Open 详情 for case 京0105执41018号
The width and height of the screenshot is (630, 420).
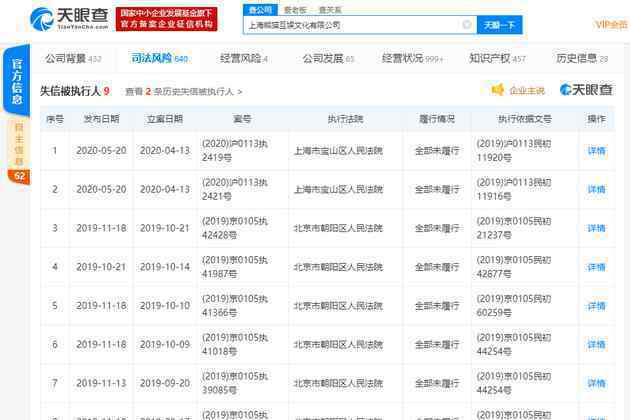(596, 344)
